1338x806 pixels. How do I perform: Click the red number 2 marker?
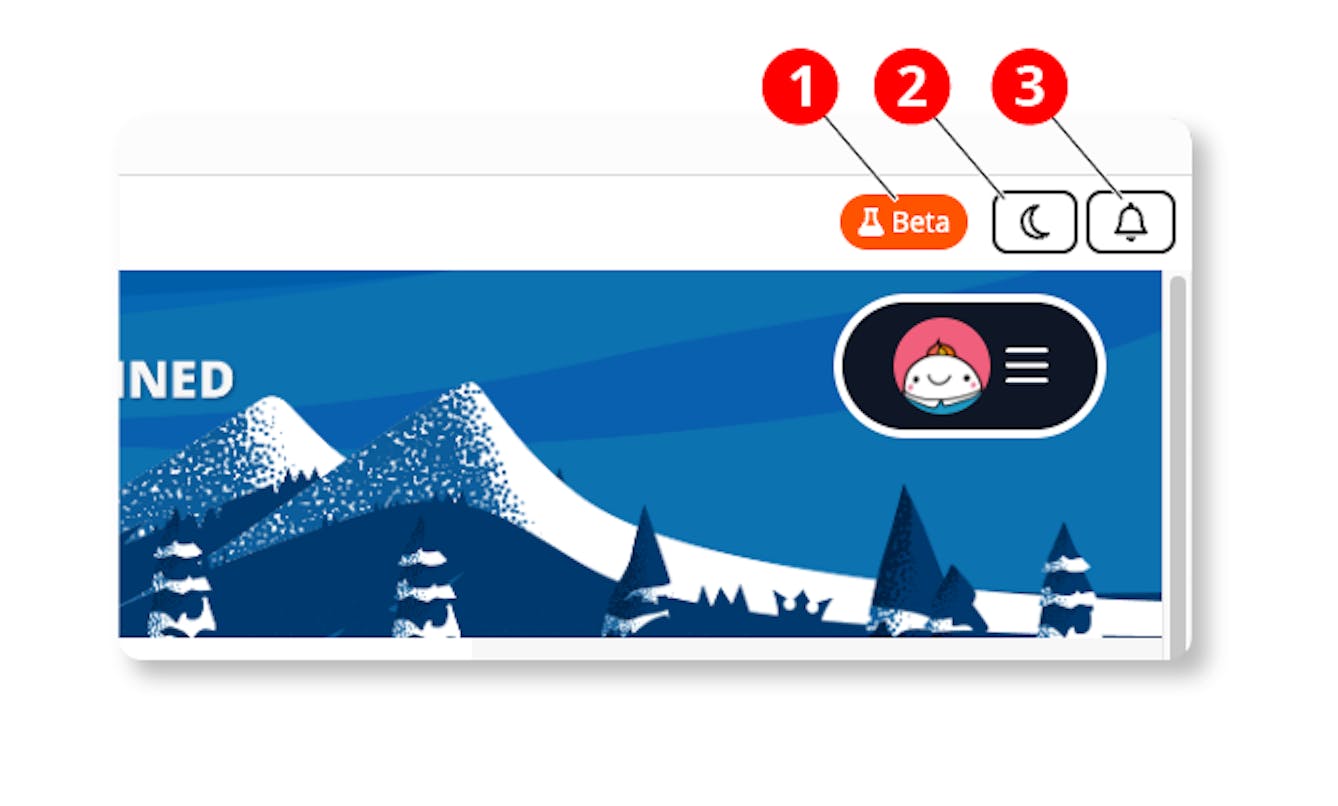[x=912, y=88]
